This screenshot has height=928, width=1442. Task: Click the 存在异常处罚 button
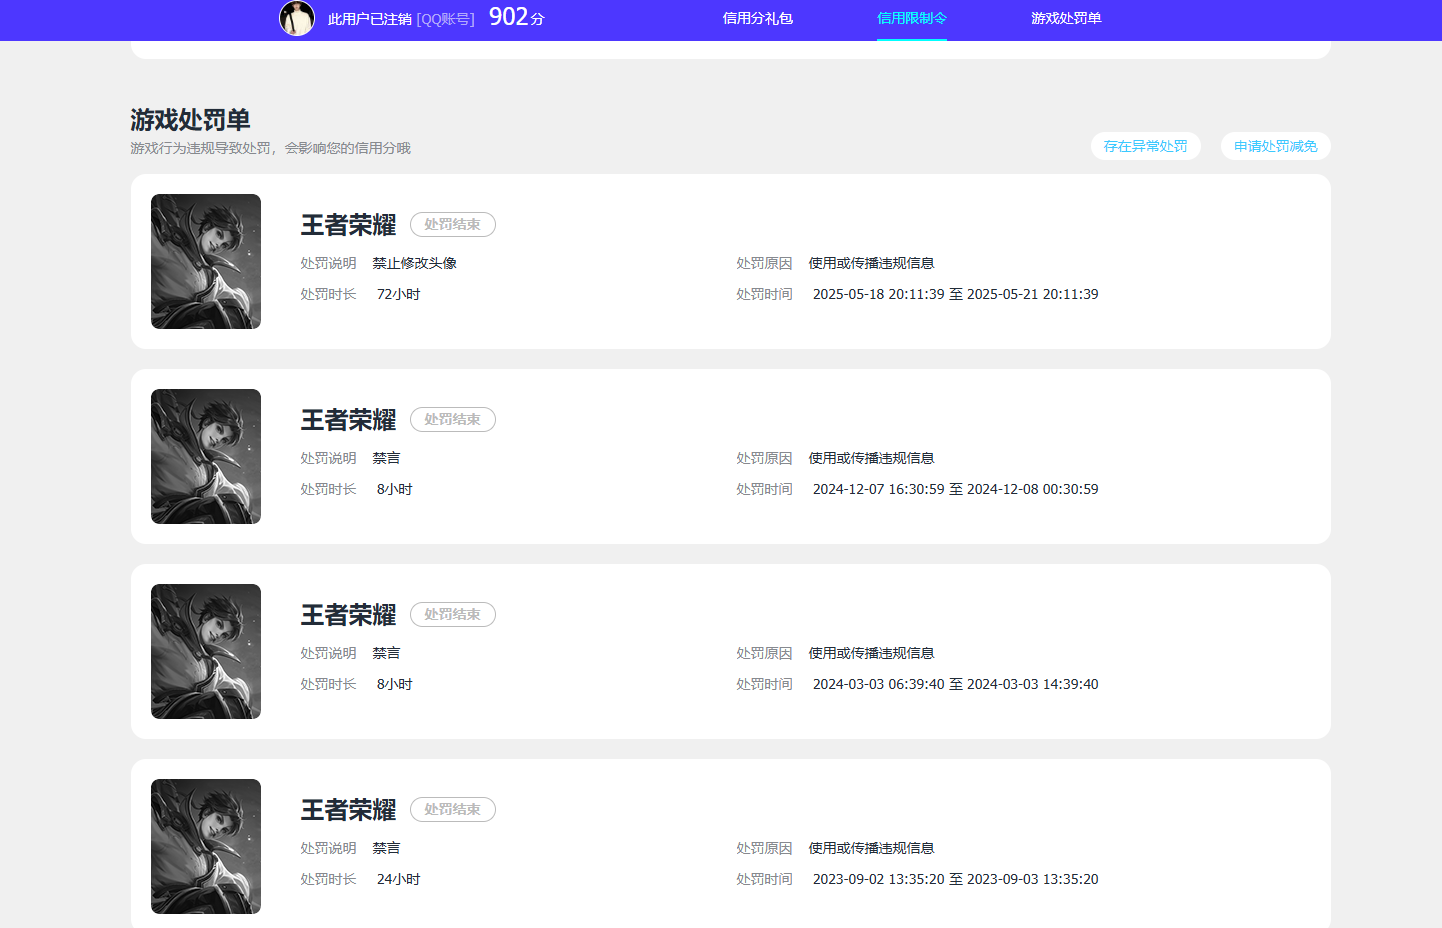[x=1146, y=145]
